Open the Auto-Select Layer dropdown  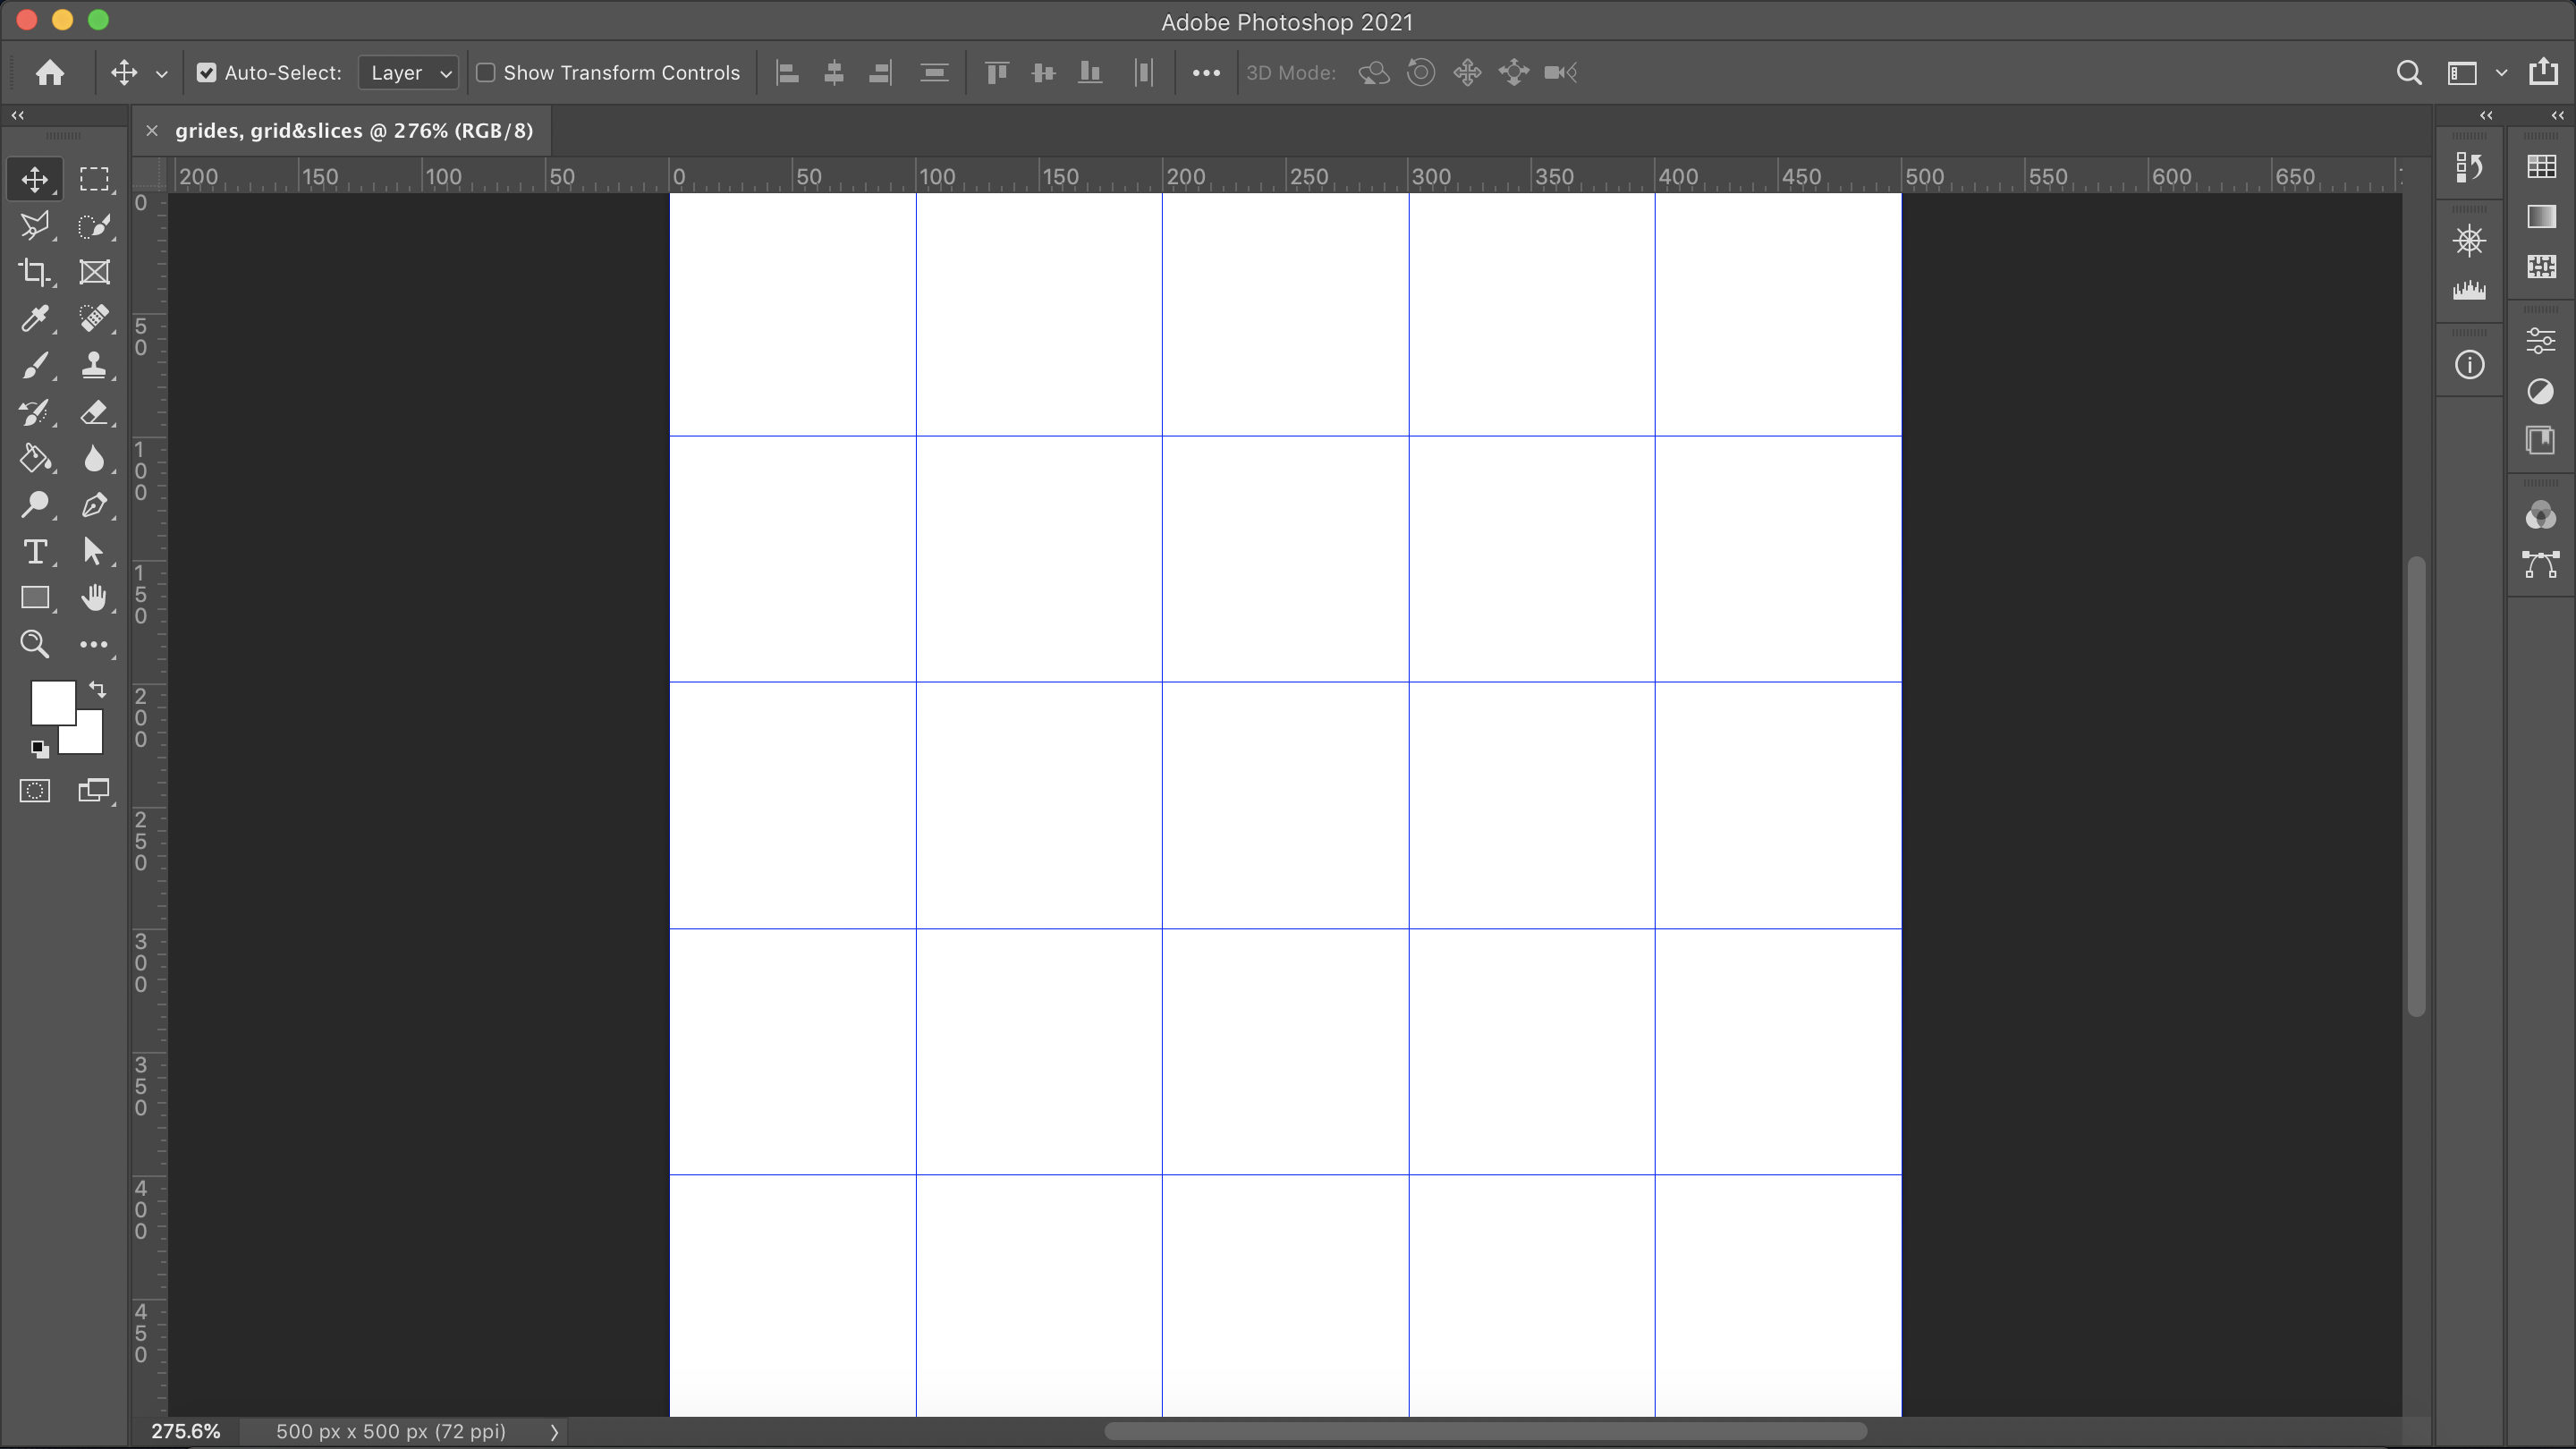pyautogui.click(x=409, y=73)
